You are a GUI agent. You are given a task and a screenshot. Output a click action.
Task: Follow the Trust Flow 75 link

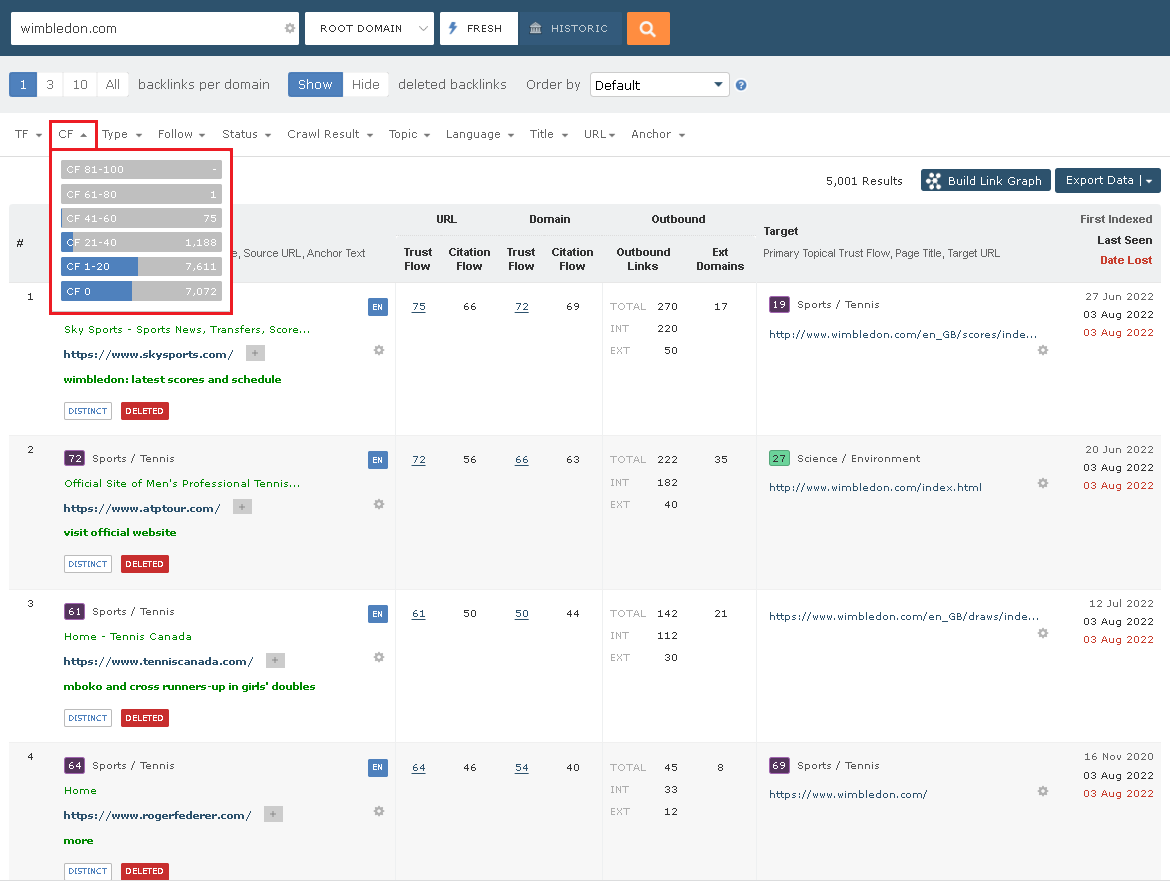[418, 306]
